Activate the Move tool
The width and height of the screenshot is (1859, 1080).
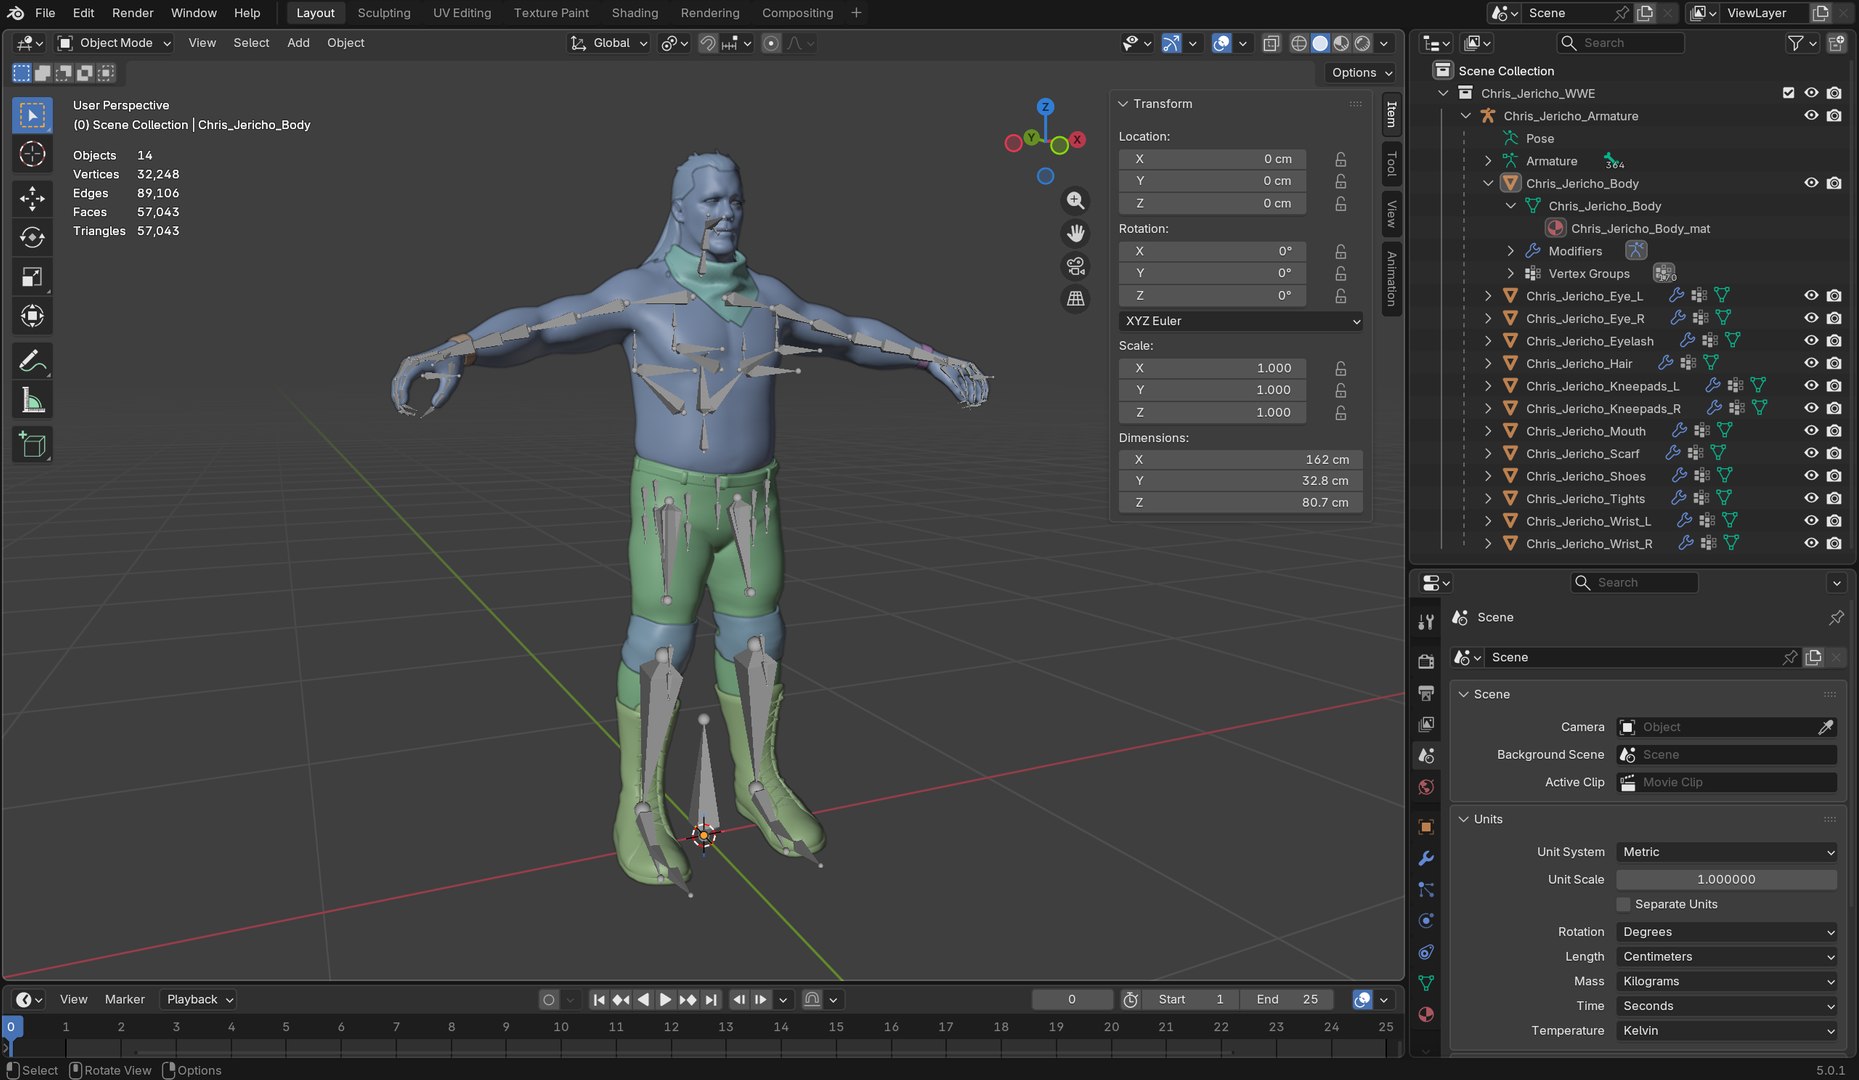pyautogui.click(x=32, y=198)
